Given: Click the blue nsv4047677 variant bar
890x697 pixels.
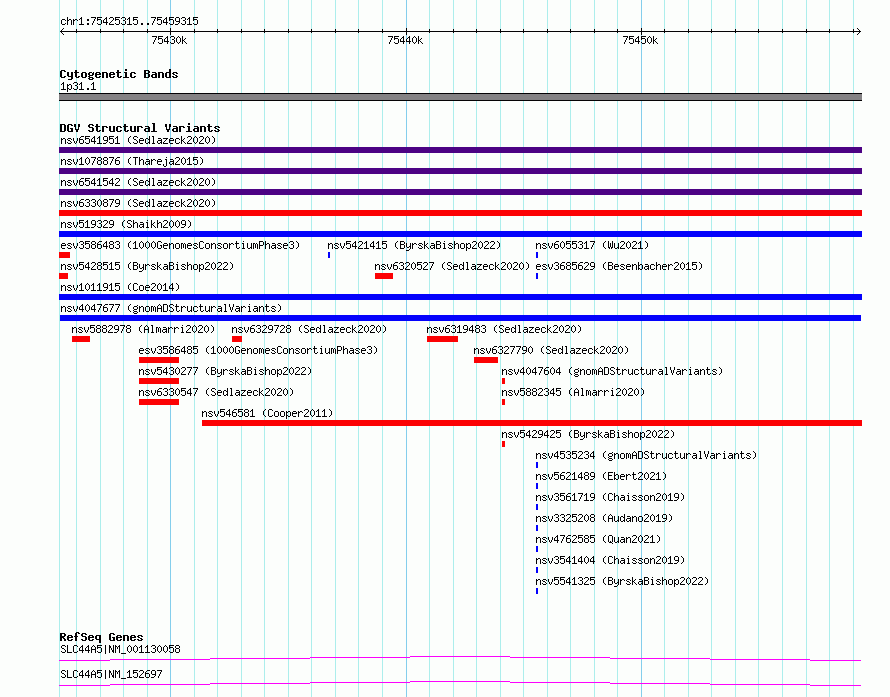Looking at the screenshot, I should tap(460, 318).
